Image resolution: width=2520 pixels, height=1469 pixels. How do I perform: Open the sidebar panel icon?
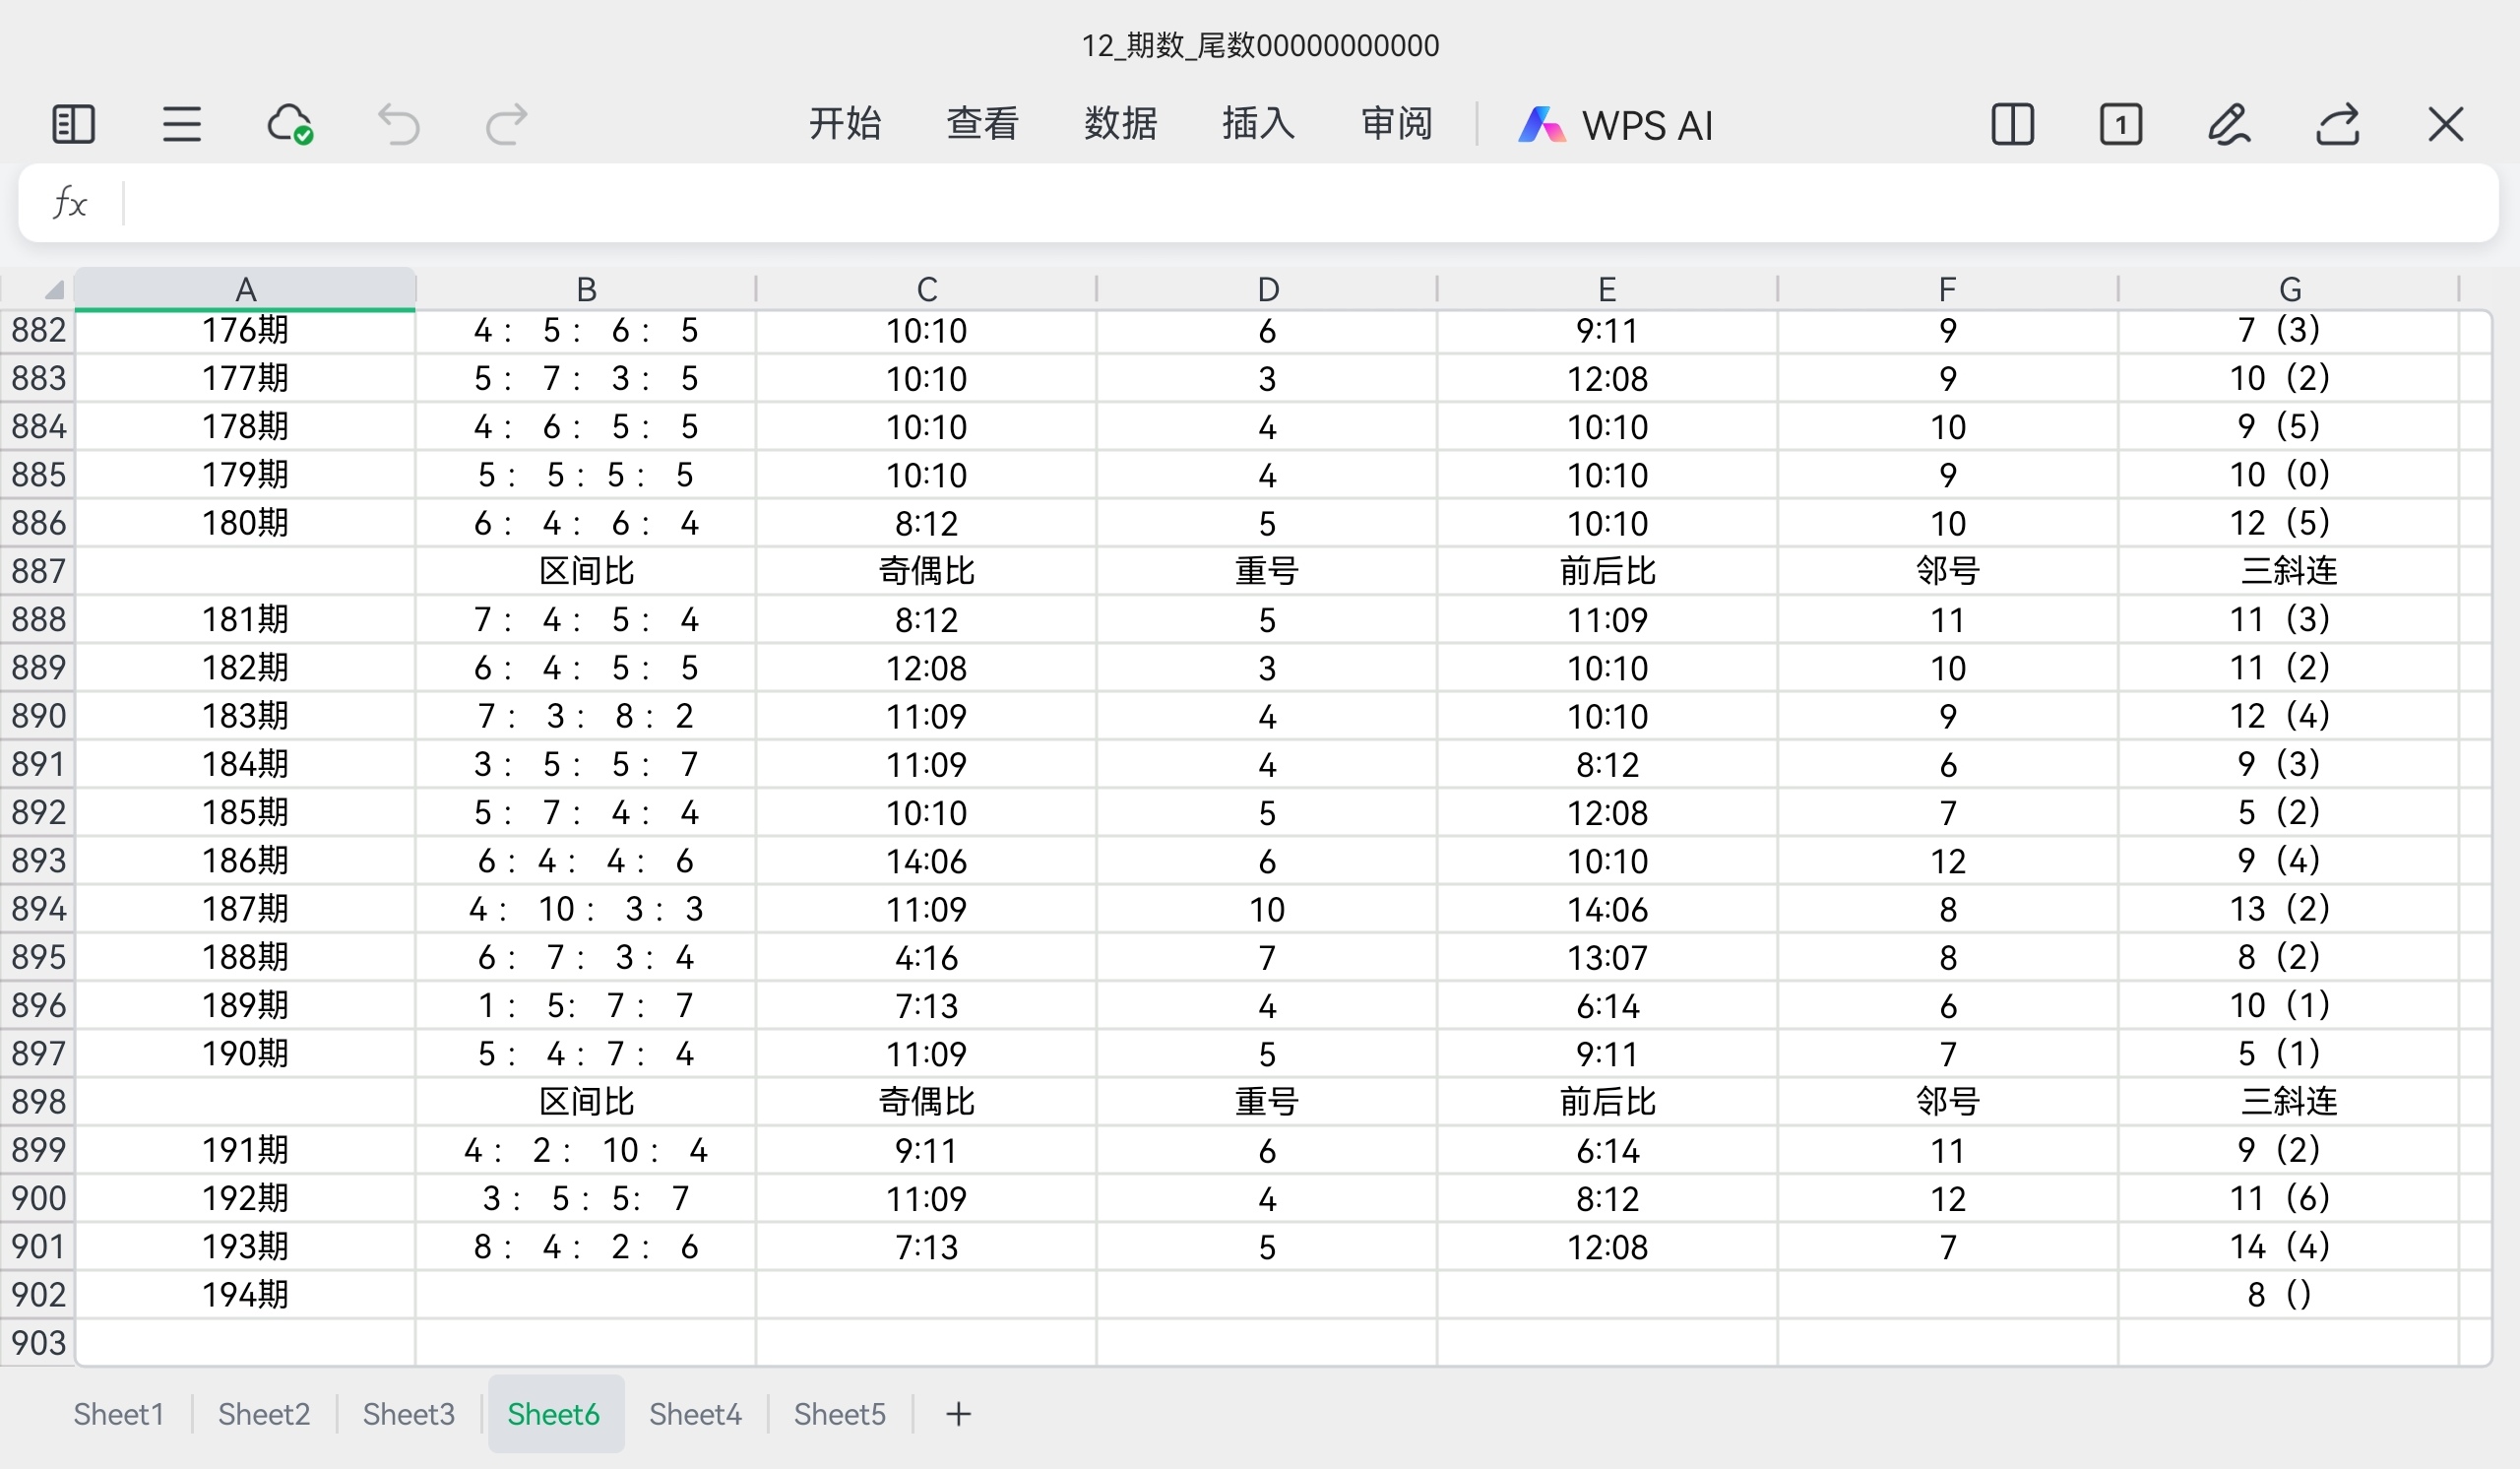point(71,124)
